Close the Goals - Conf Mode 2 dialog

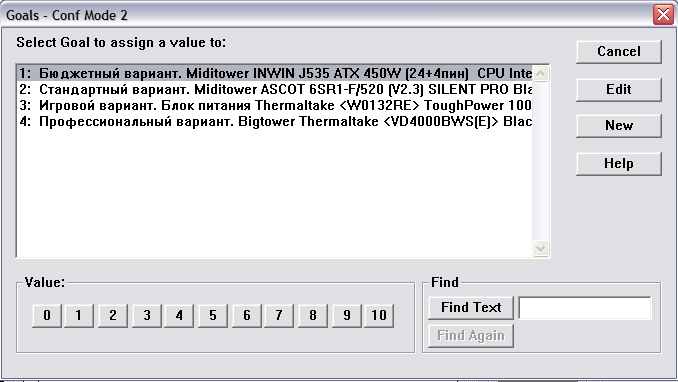663,15
